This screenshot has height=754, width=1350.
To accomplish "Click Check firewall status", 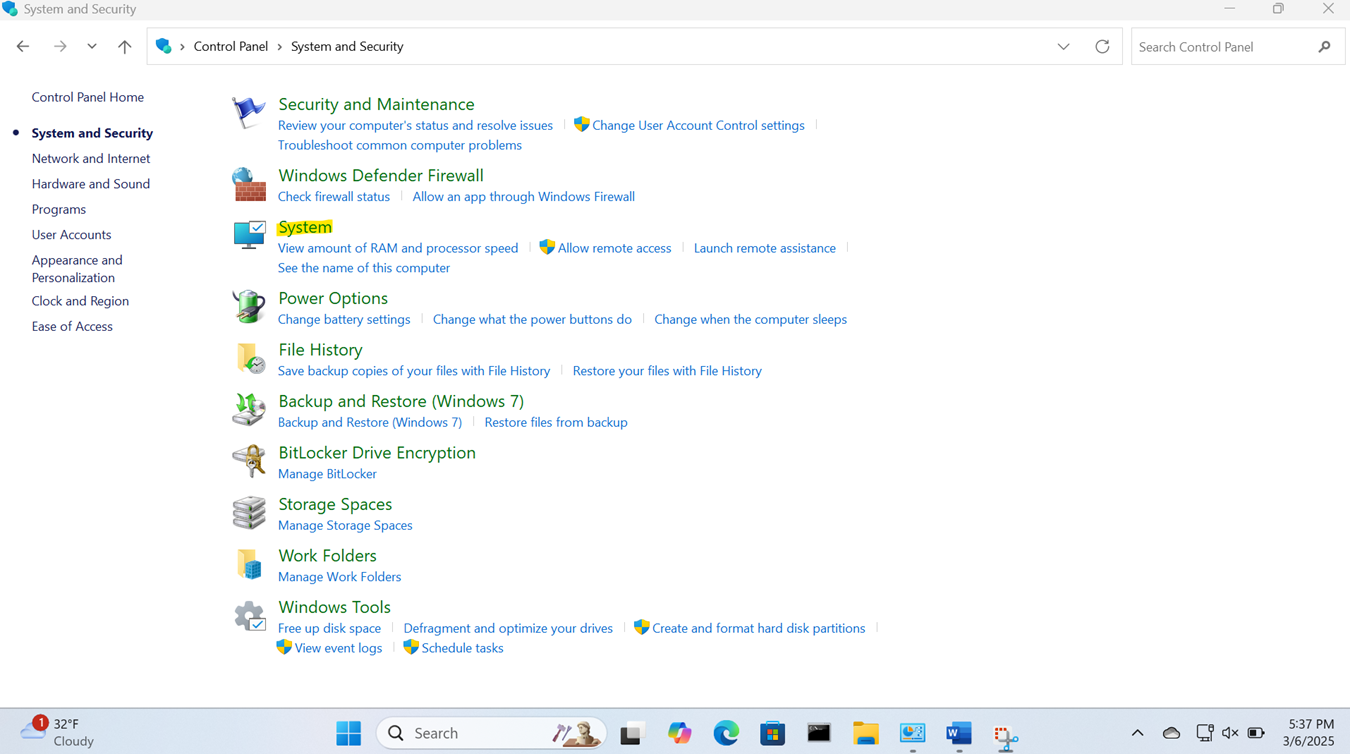I will point(334,197).
